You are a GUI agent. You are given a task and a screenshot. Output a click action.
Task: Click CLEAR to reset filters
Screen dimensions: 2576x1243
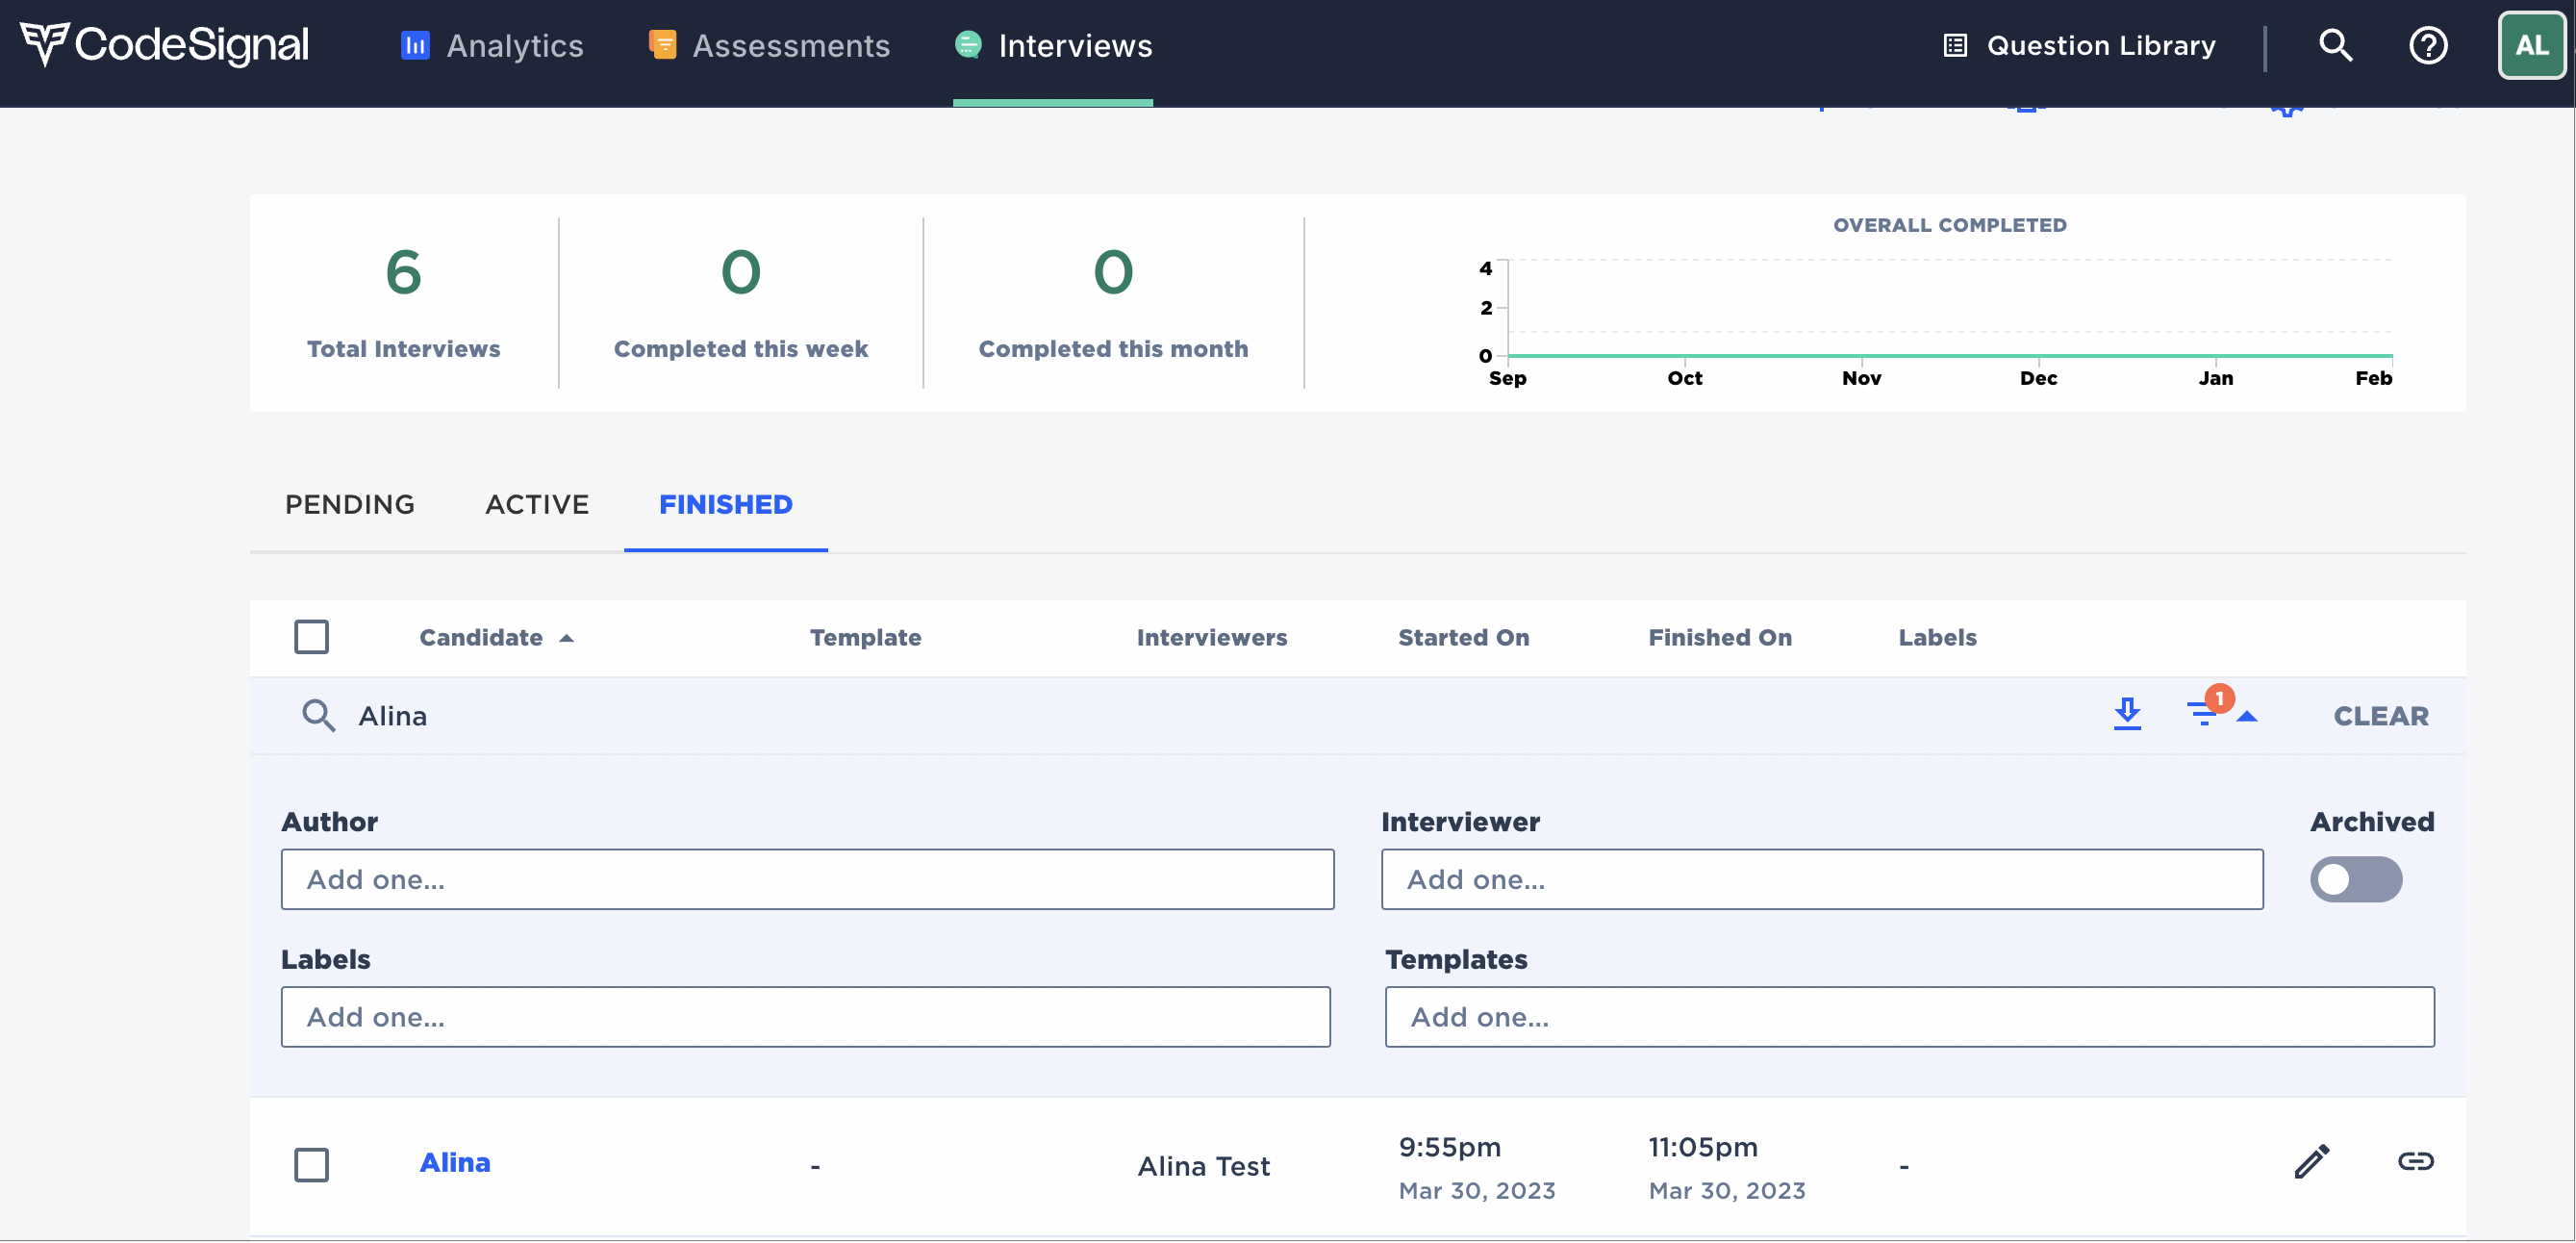tap(2381, 716)
